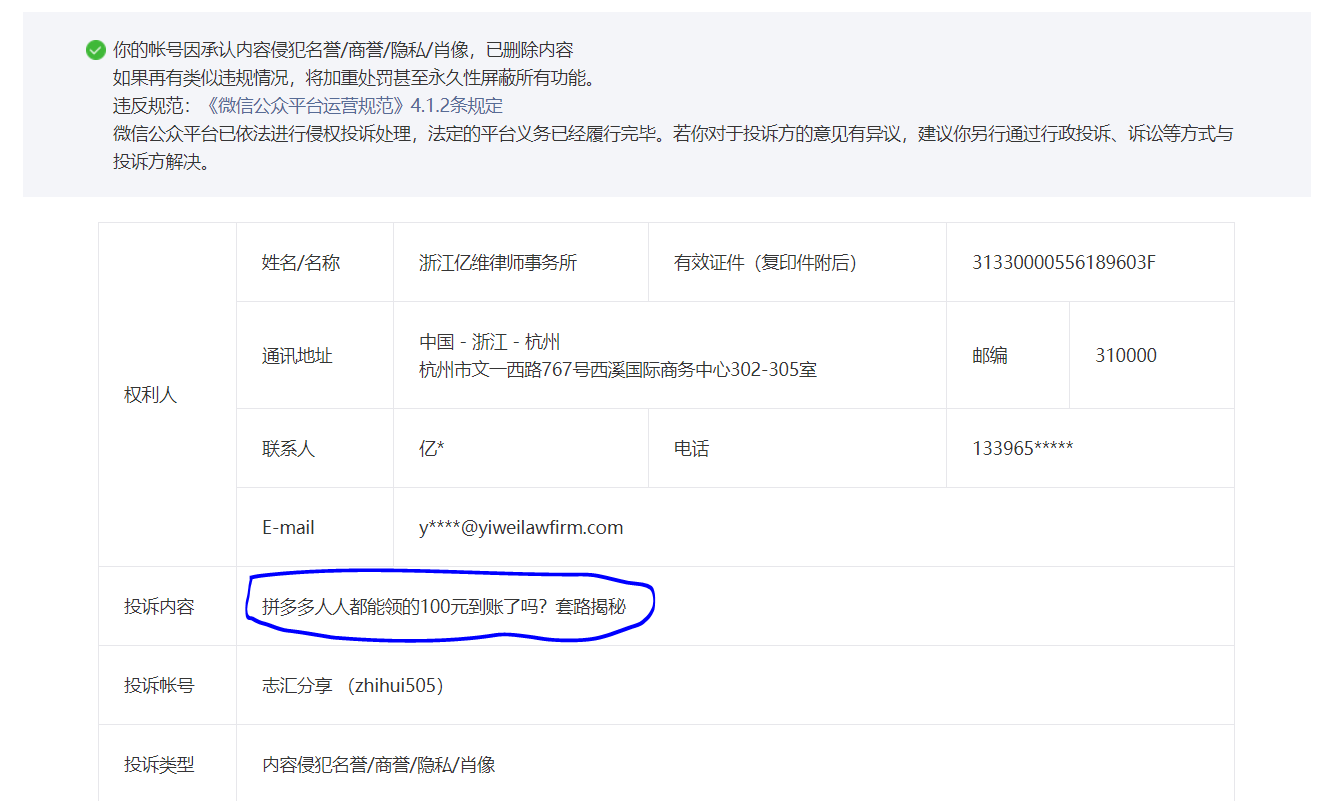Click the 邮编 label cell
1339x801 pixels.
click(990, 355)
